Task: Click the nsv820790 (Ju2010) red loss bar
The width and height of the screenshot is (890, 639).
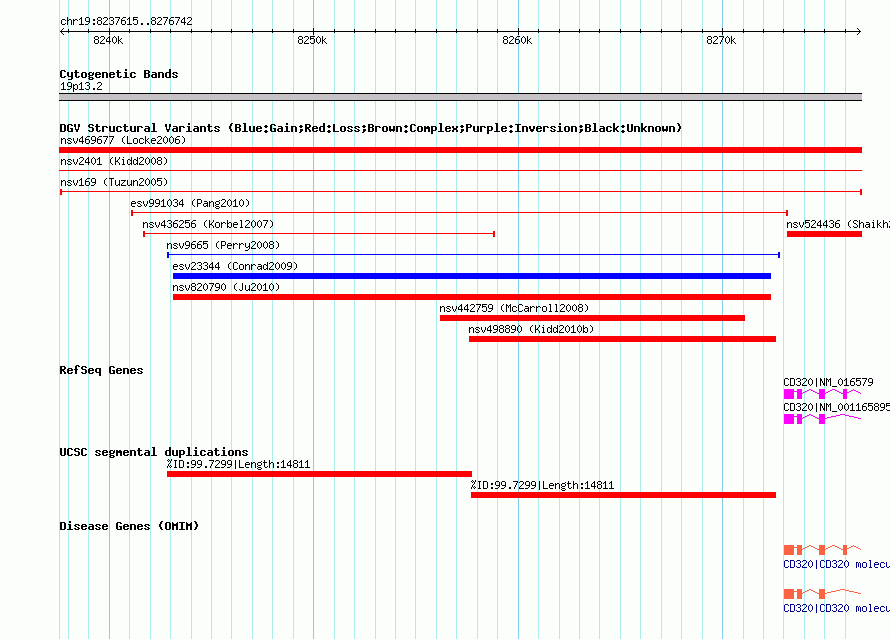Action: pyautogui.click(x=472, y=297)
